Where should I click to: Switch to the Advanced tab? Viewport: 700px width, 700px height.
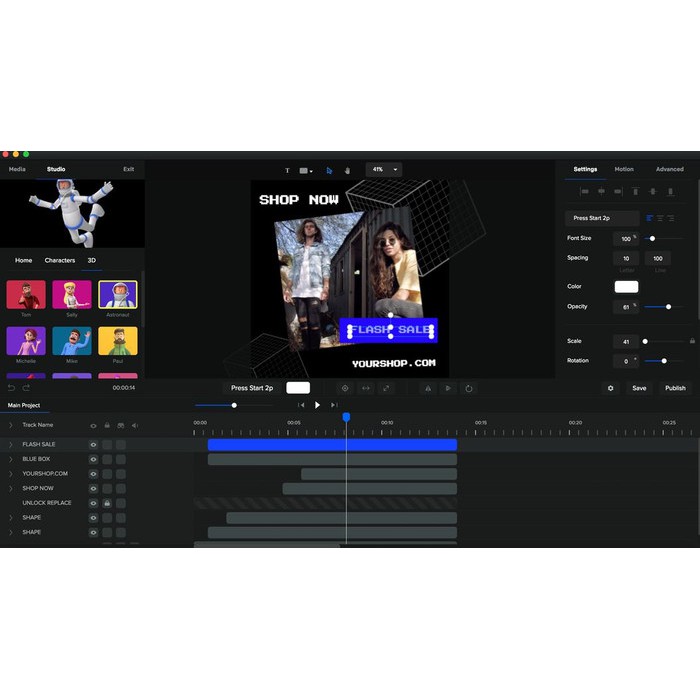click(670, 169)
